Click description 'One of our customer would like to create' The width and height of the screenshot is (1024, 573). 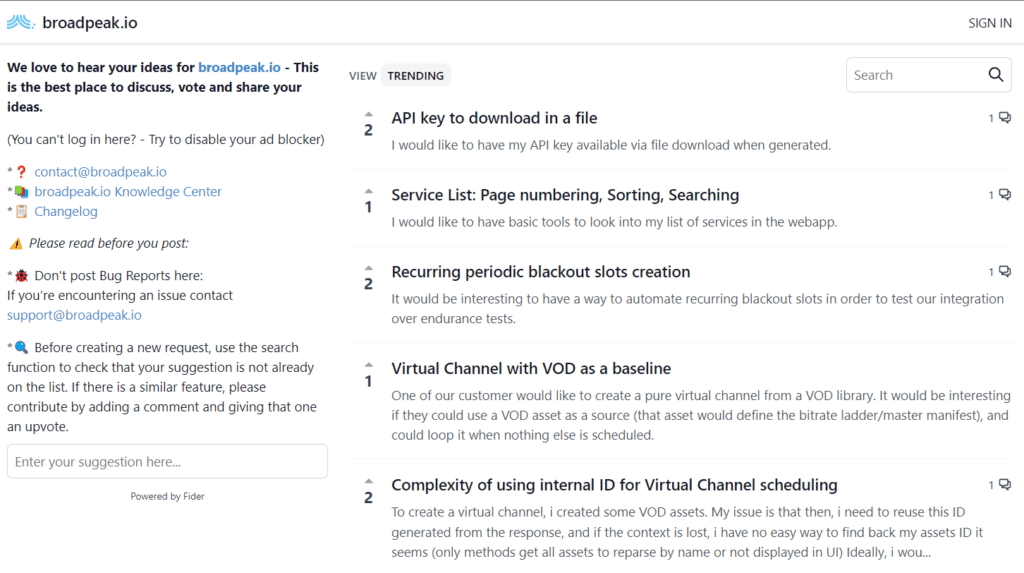pos(701,415)
